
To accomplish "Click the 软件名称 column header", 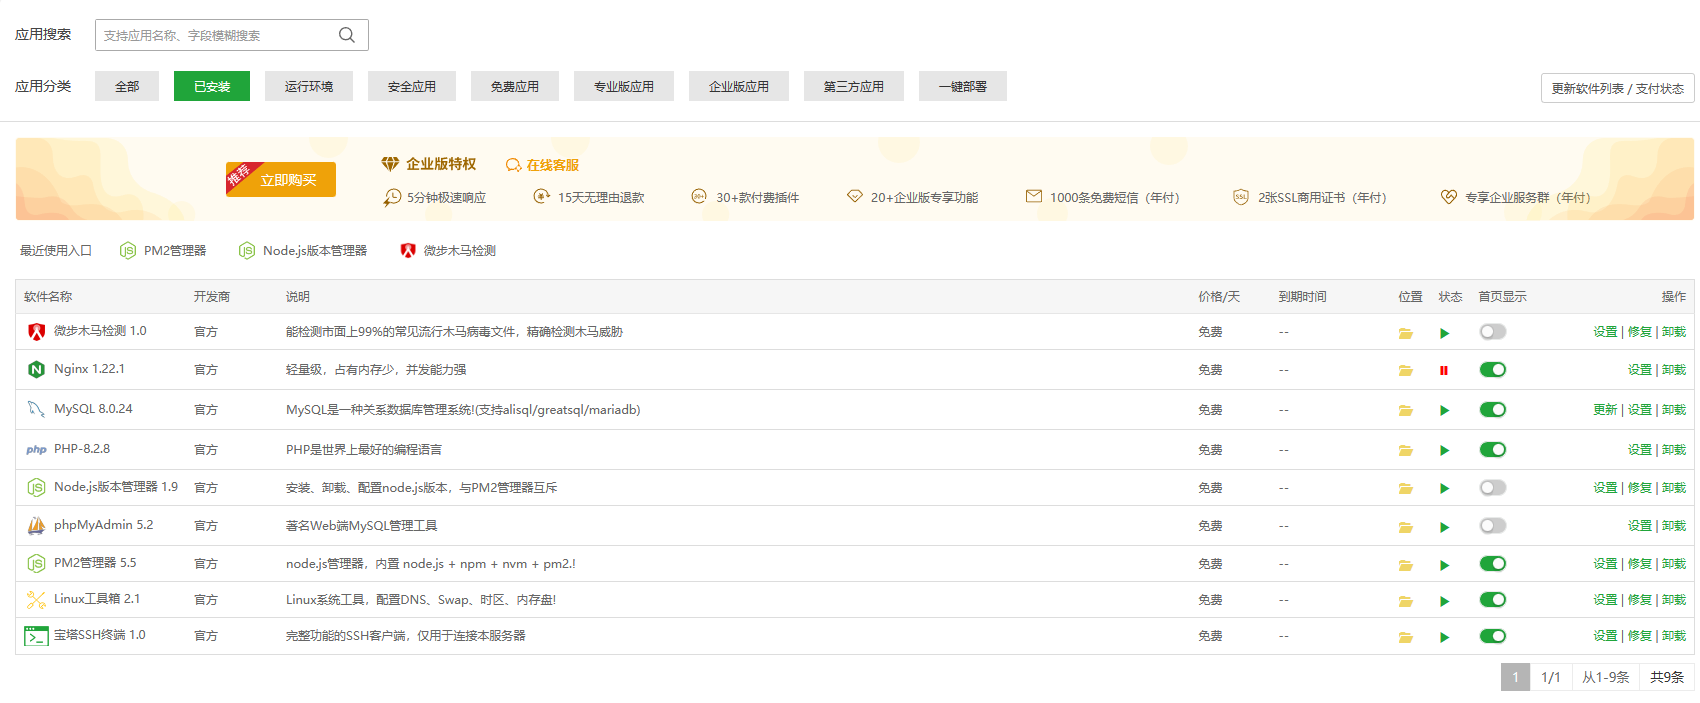I will [x=48, y=297].
